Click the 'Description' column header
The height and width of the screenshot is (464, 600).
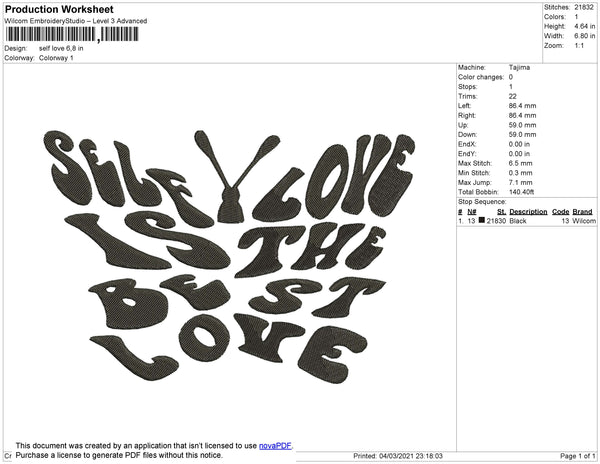pyautogui.click(x=528, y=212)
